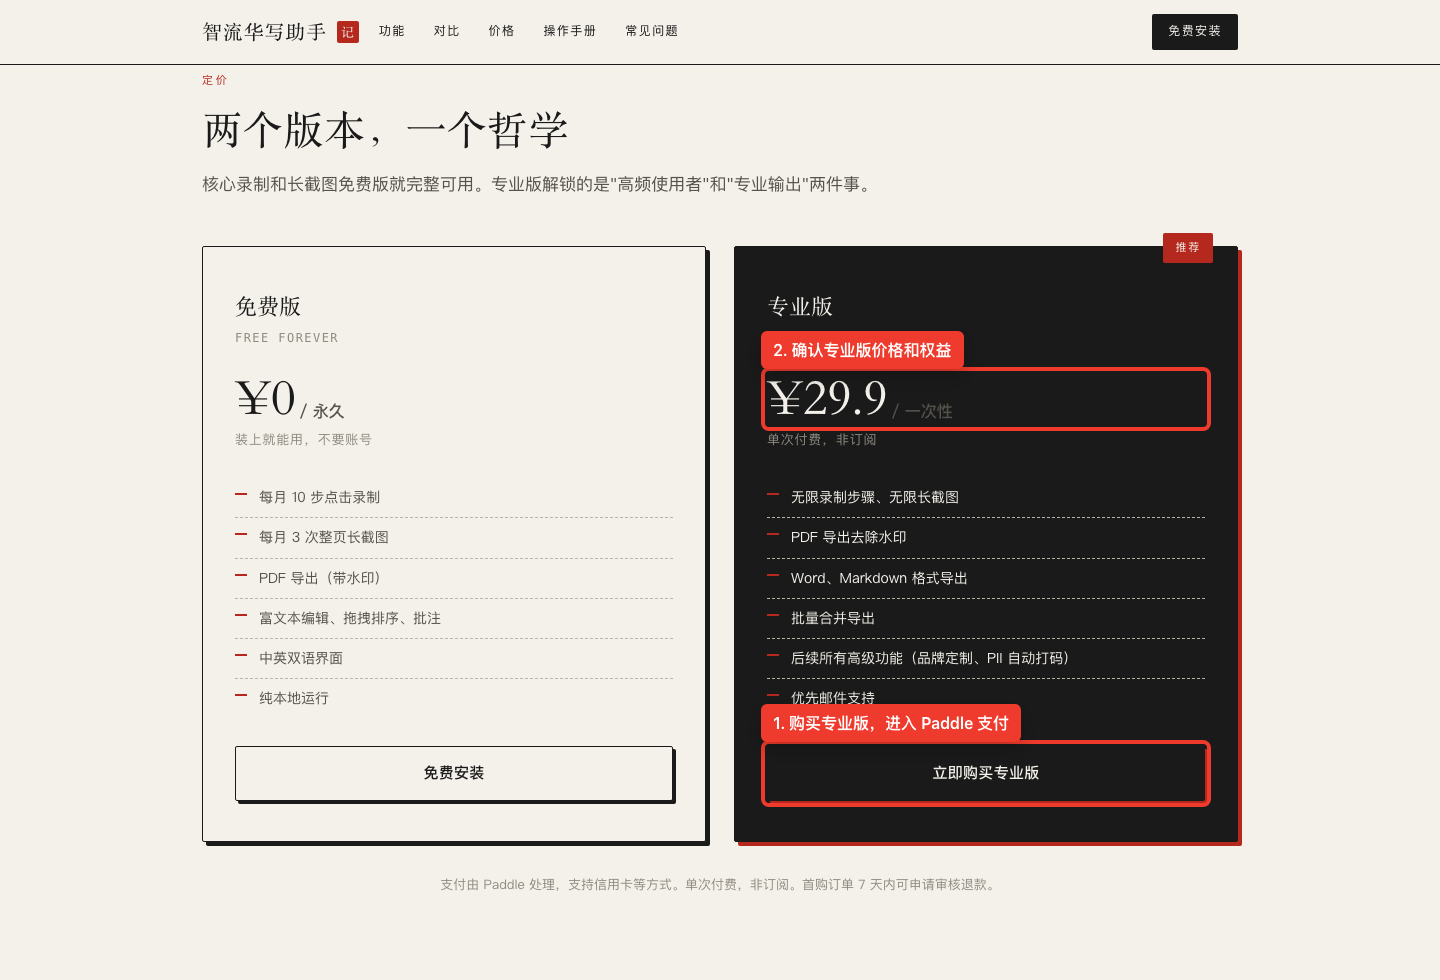Click the feature 无限录制步骤、无限长截图

click(875, 497)
